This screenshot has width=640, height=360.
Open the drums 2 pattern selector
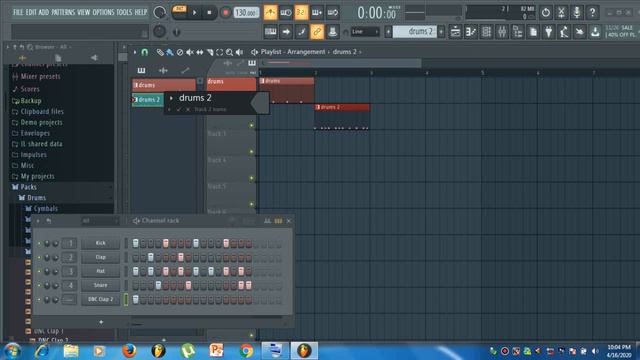[x=415, y=31]
